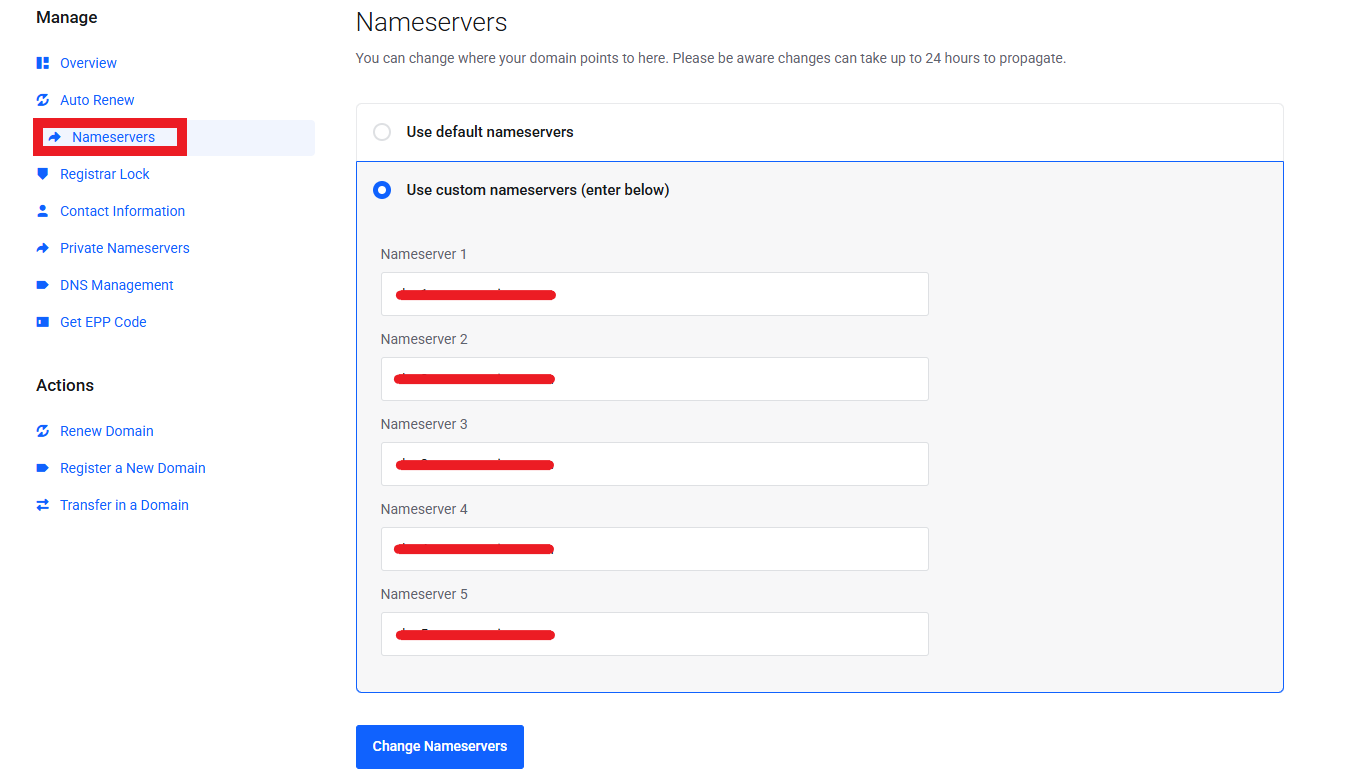Click the Registrar Lock shield icon
Image resolution: width=1368 pixels, height=769 pixels.
pos(43,174)
